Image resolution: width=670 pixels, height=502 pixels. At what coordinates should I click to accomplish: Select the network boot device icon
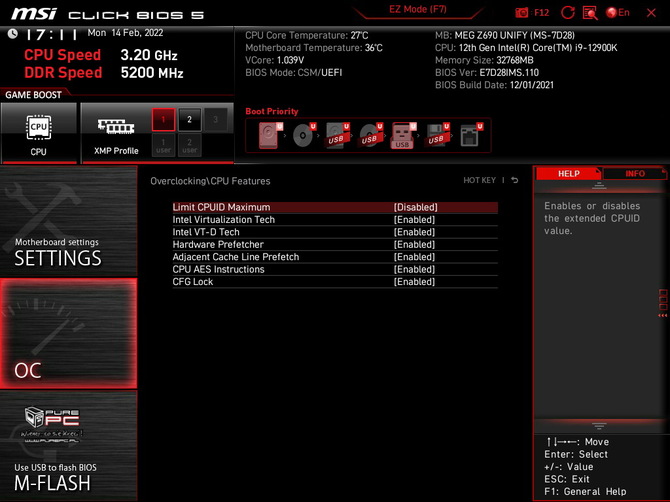tap(470, 135)
